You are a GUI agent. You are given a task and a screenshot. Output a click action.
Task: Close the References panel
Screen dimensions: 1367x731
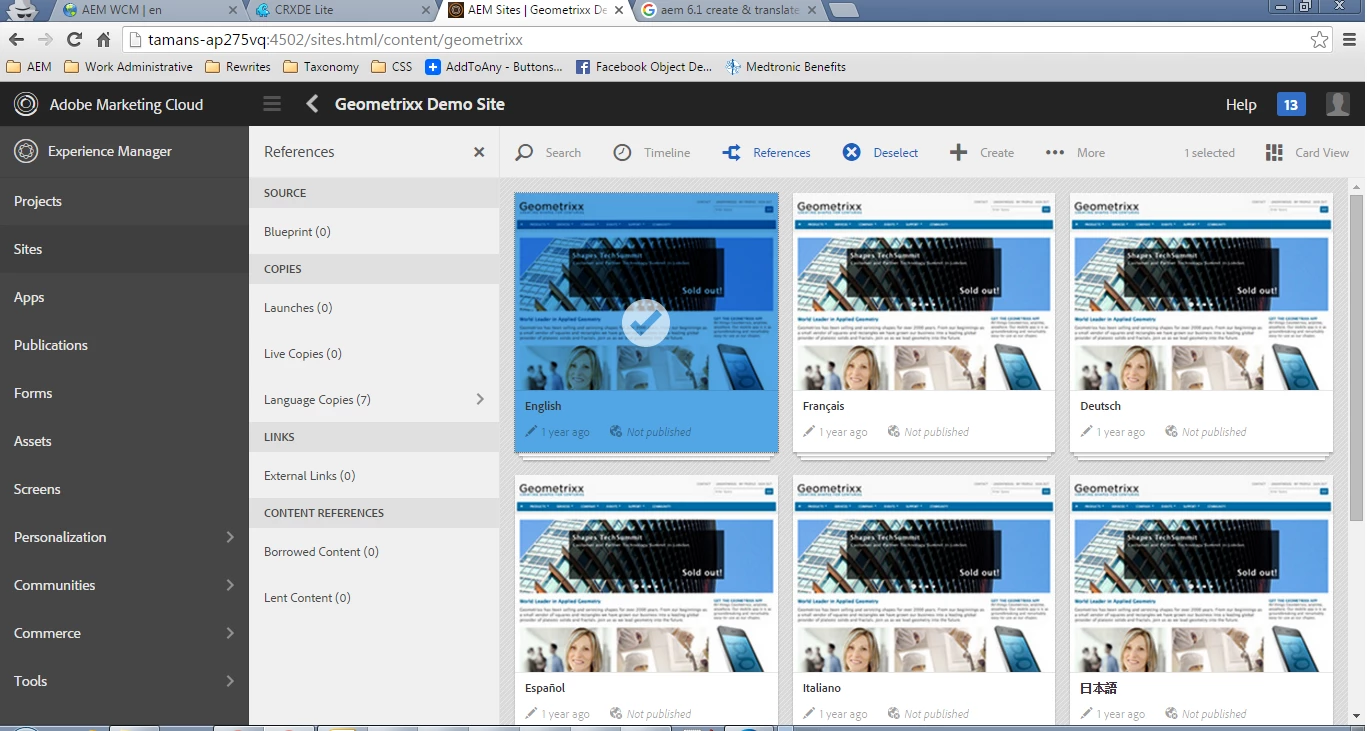click(479, 152)
